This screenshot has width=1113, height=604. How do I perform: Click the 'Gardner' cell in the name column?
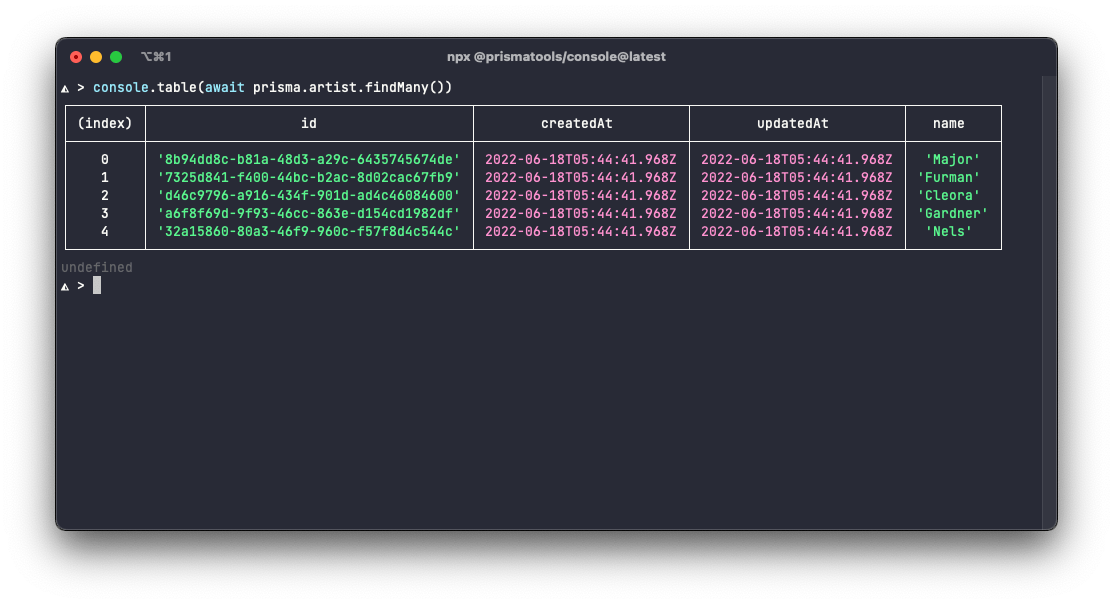click(x=952, y=213)
